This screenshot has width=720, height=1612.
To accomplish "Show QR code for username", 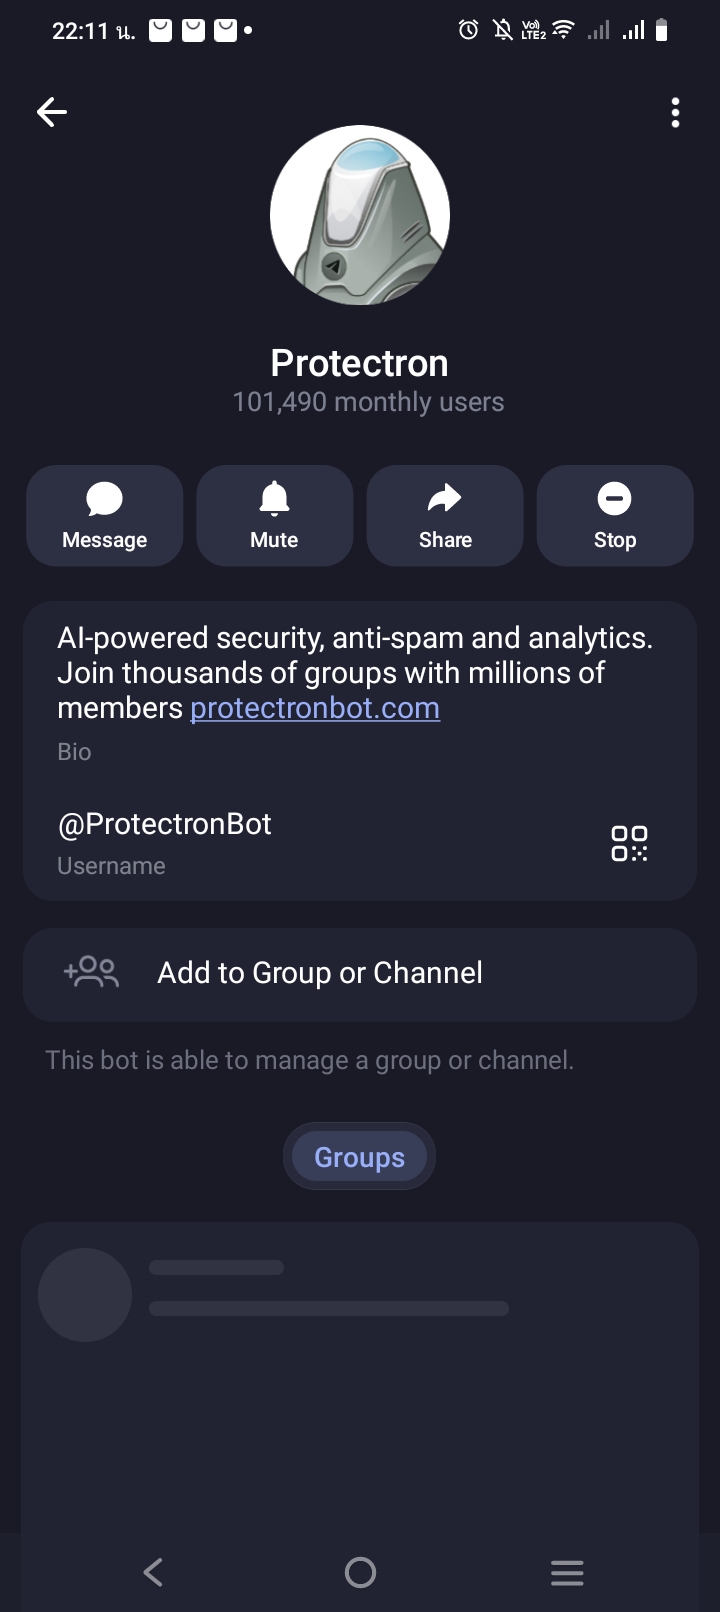I will (x=629, y=843).
